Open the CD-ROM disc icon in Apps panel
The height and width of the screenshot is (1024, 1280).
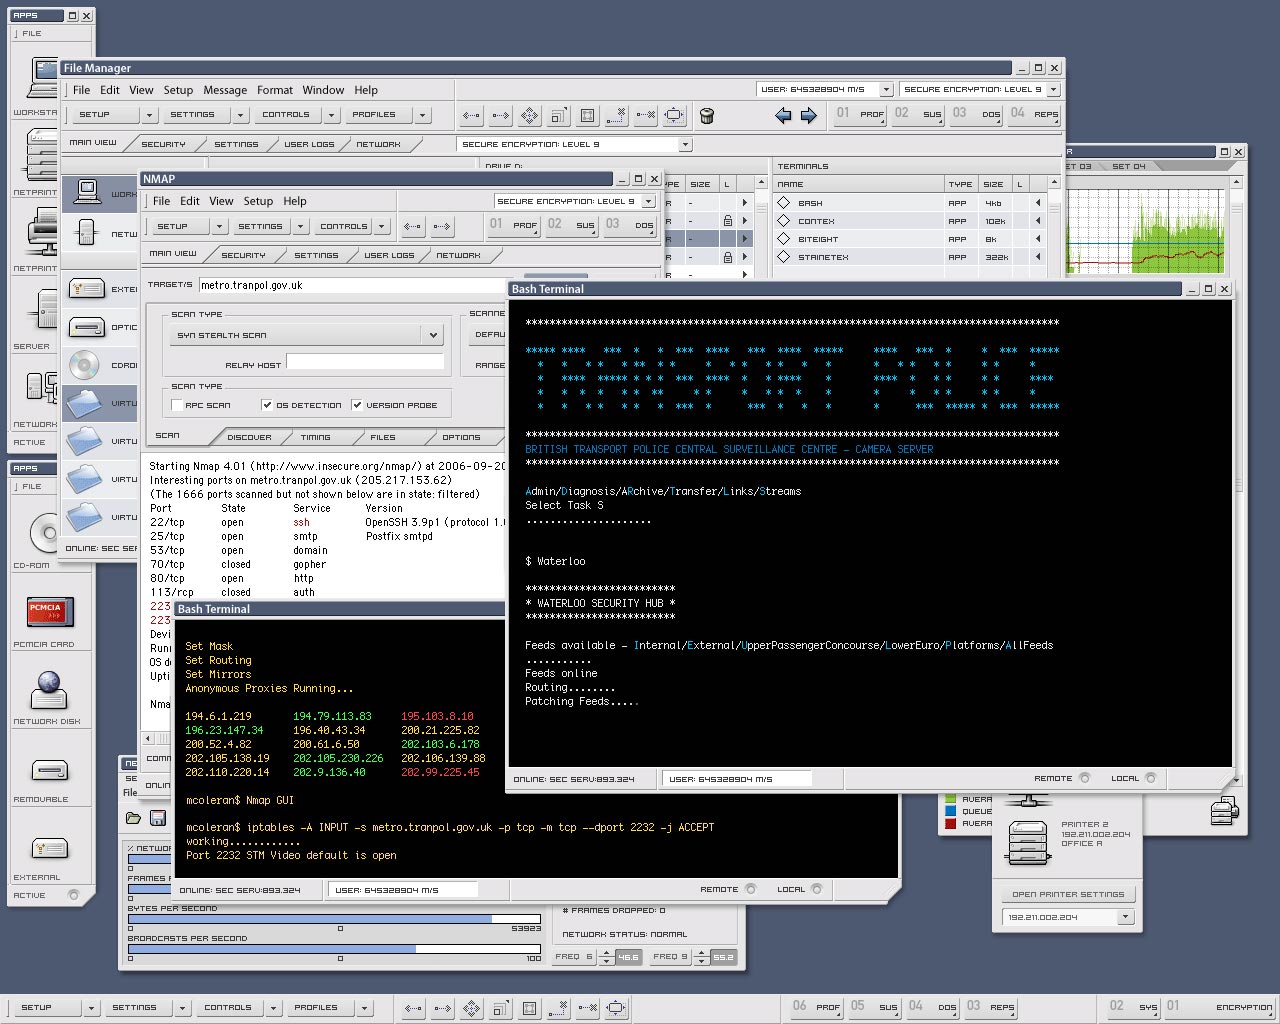point(45,533)
